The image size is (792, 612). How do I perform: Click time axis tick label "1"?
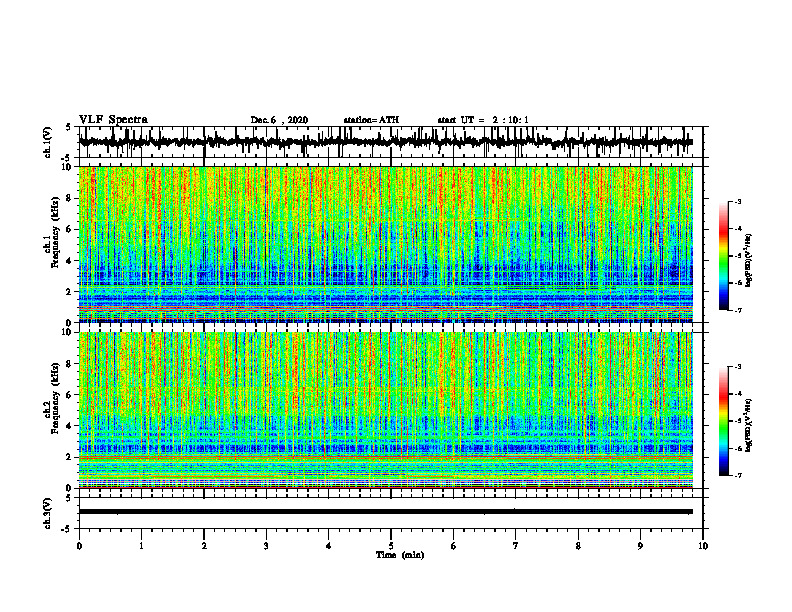click(x=141, y=546)
